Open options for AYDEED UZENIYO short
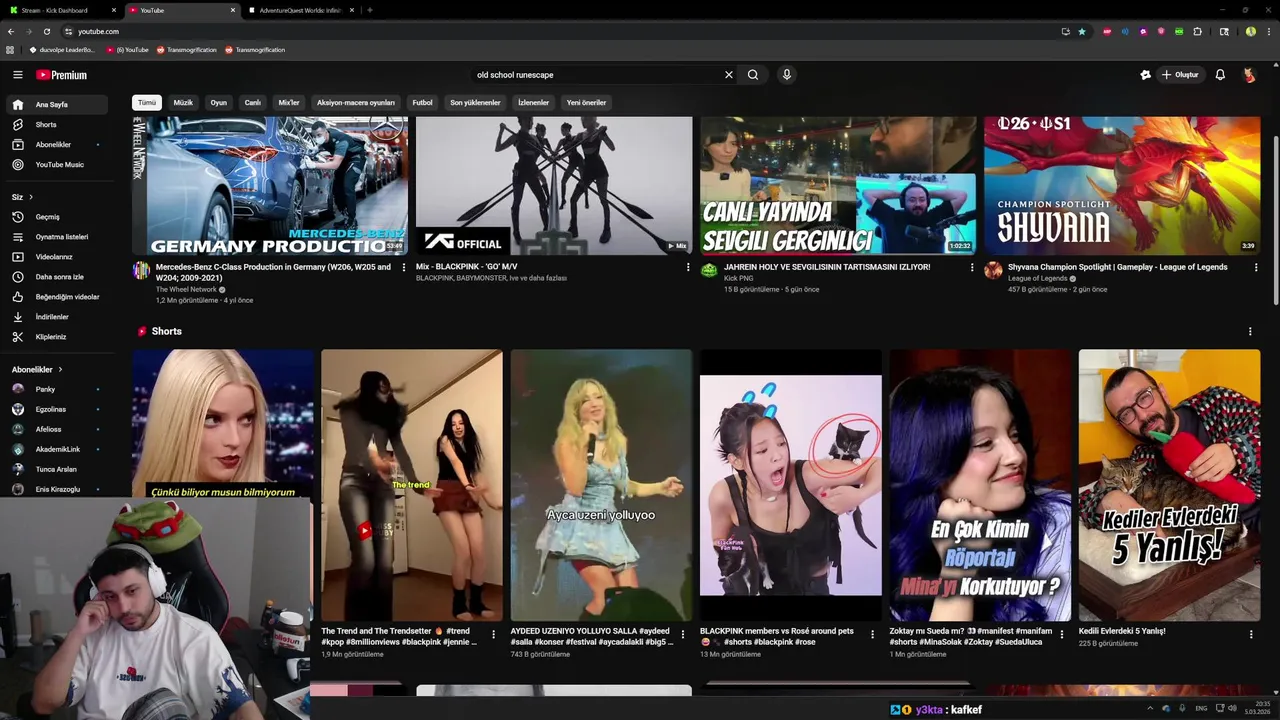 tap(683, 634)
